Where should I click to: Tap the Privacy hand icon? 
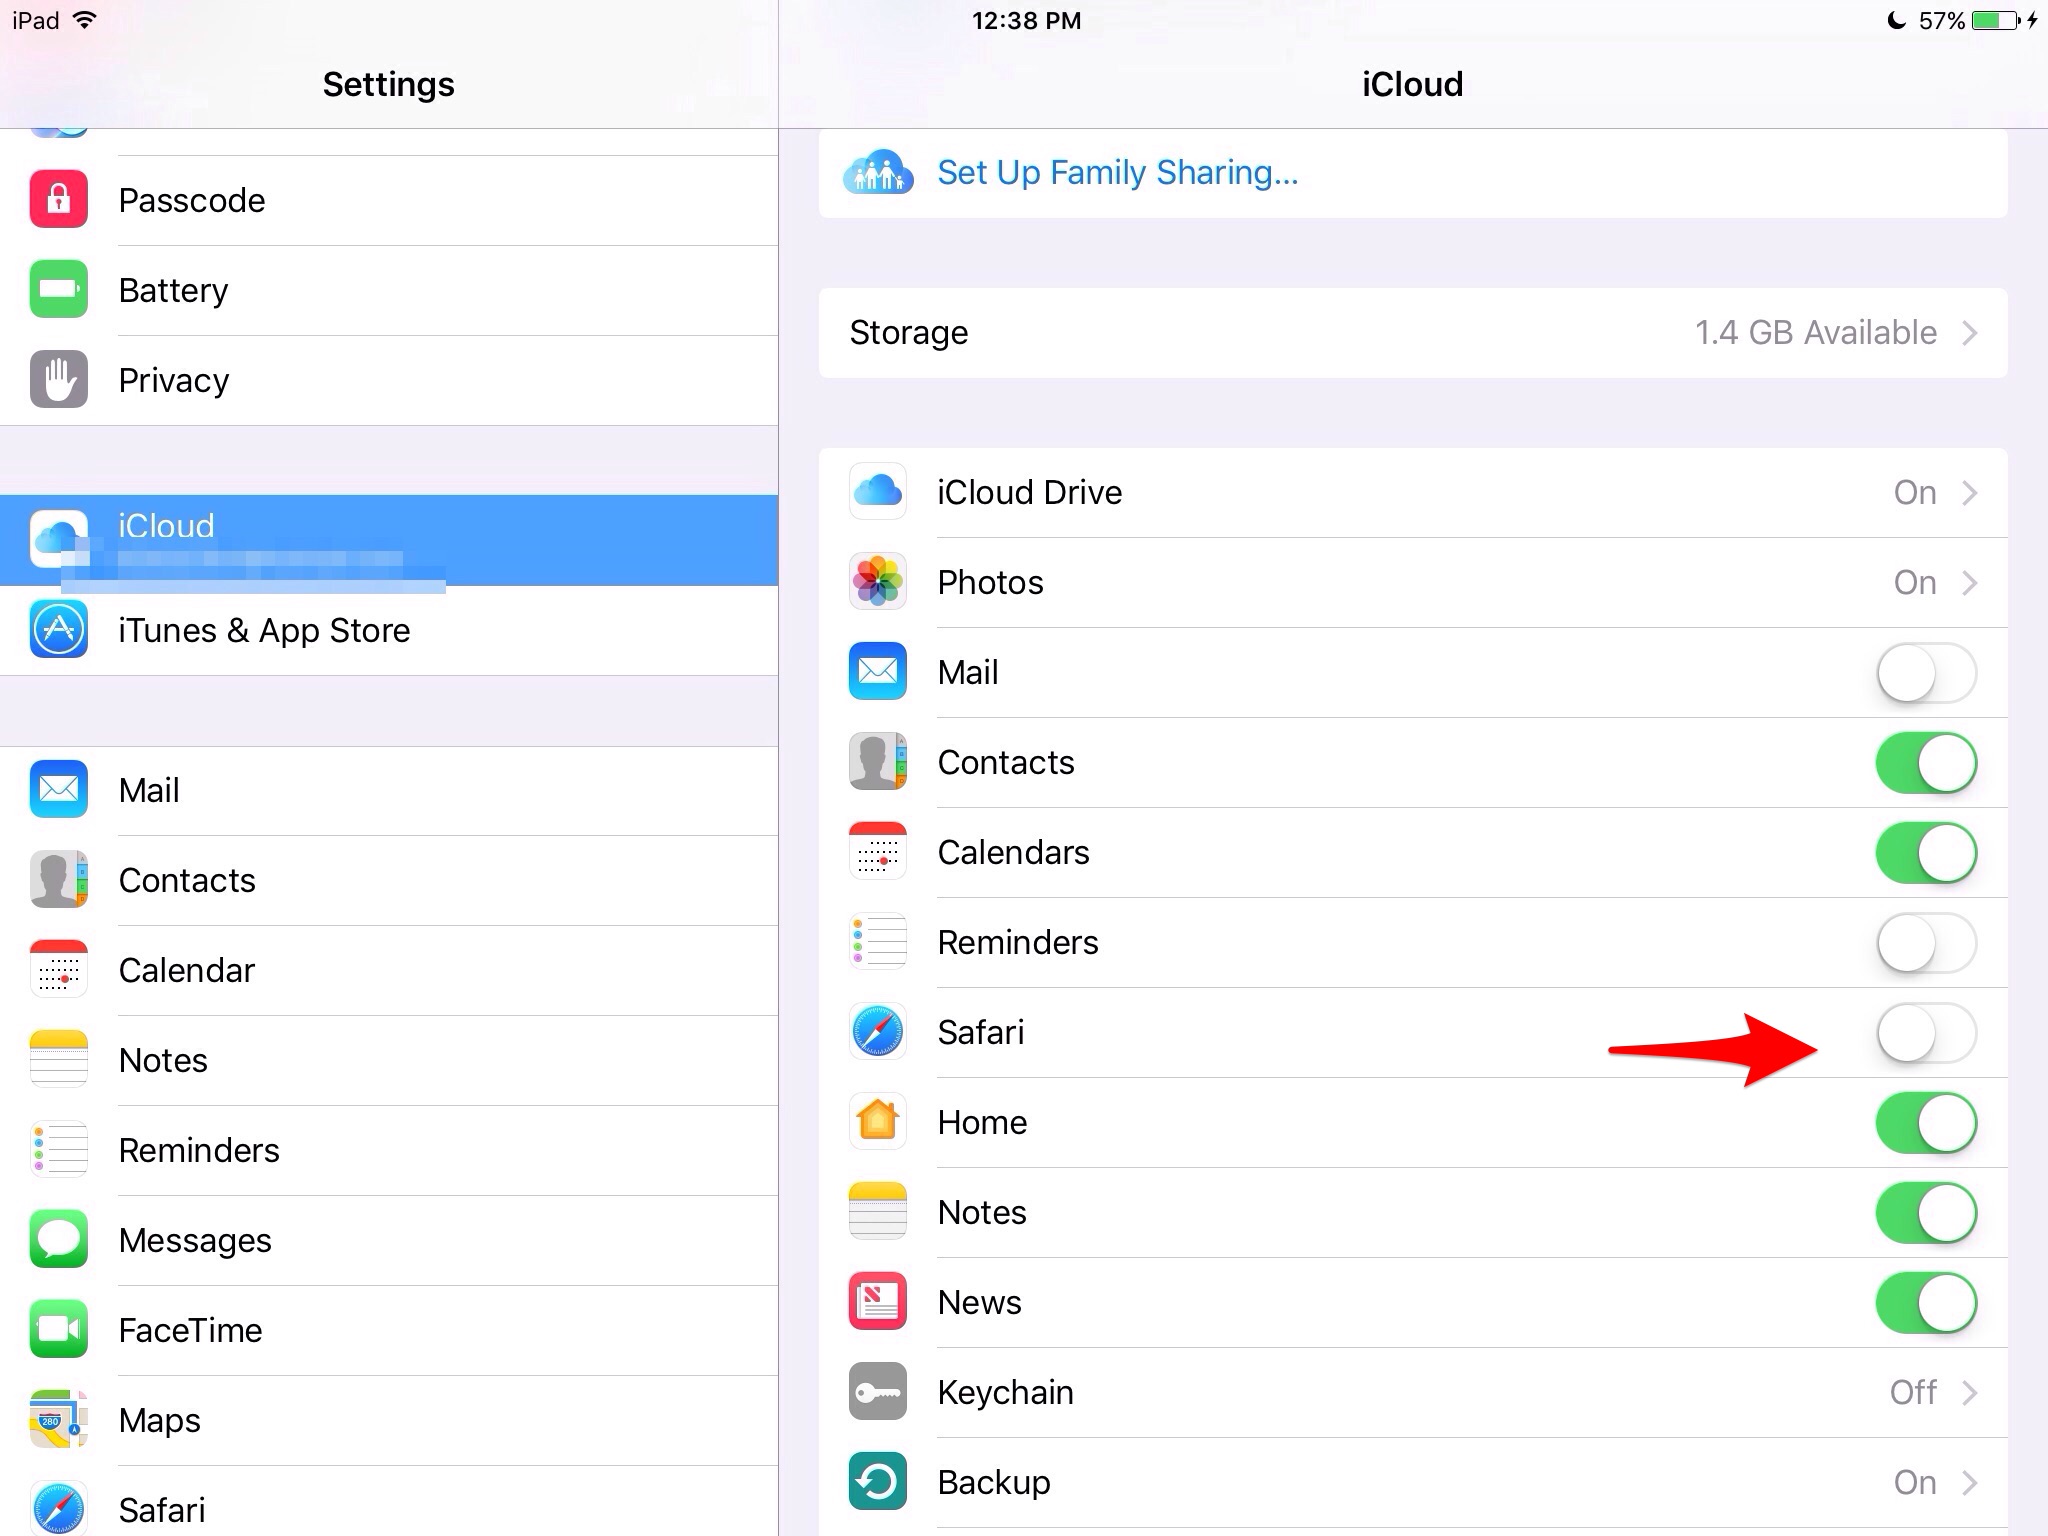point(59,379)
